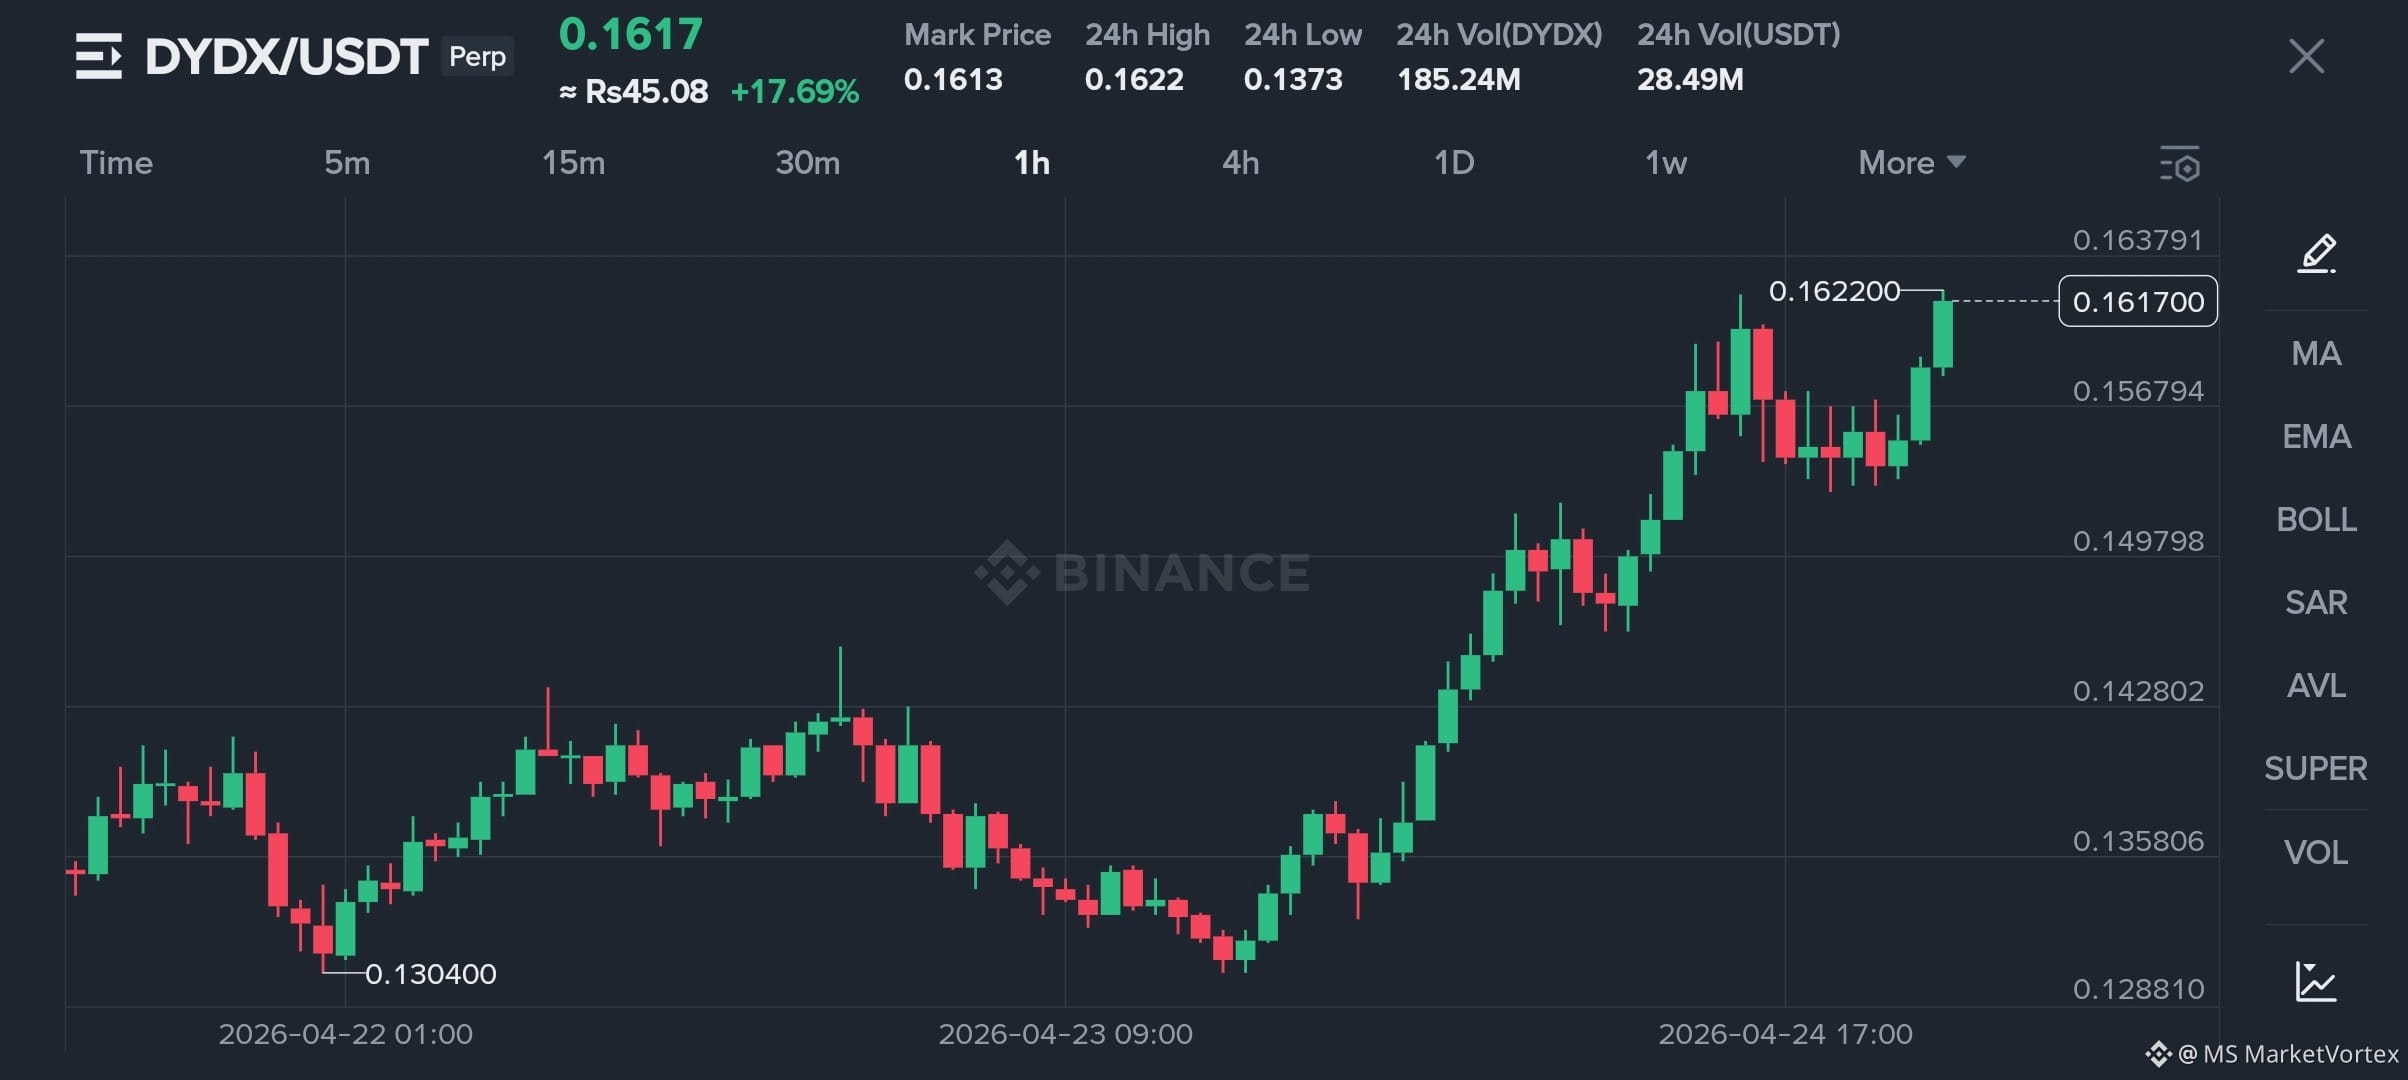Select the 15m timeframe
This screenshot has width=2408, height=1080.
click(573, 163)
